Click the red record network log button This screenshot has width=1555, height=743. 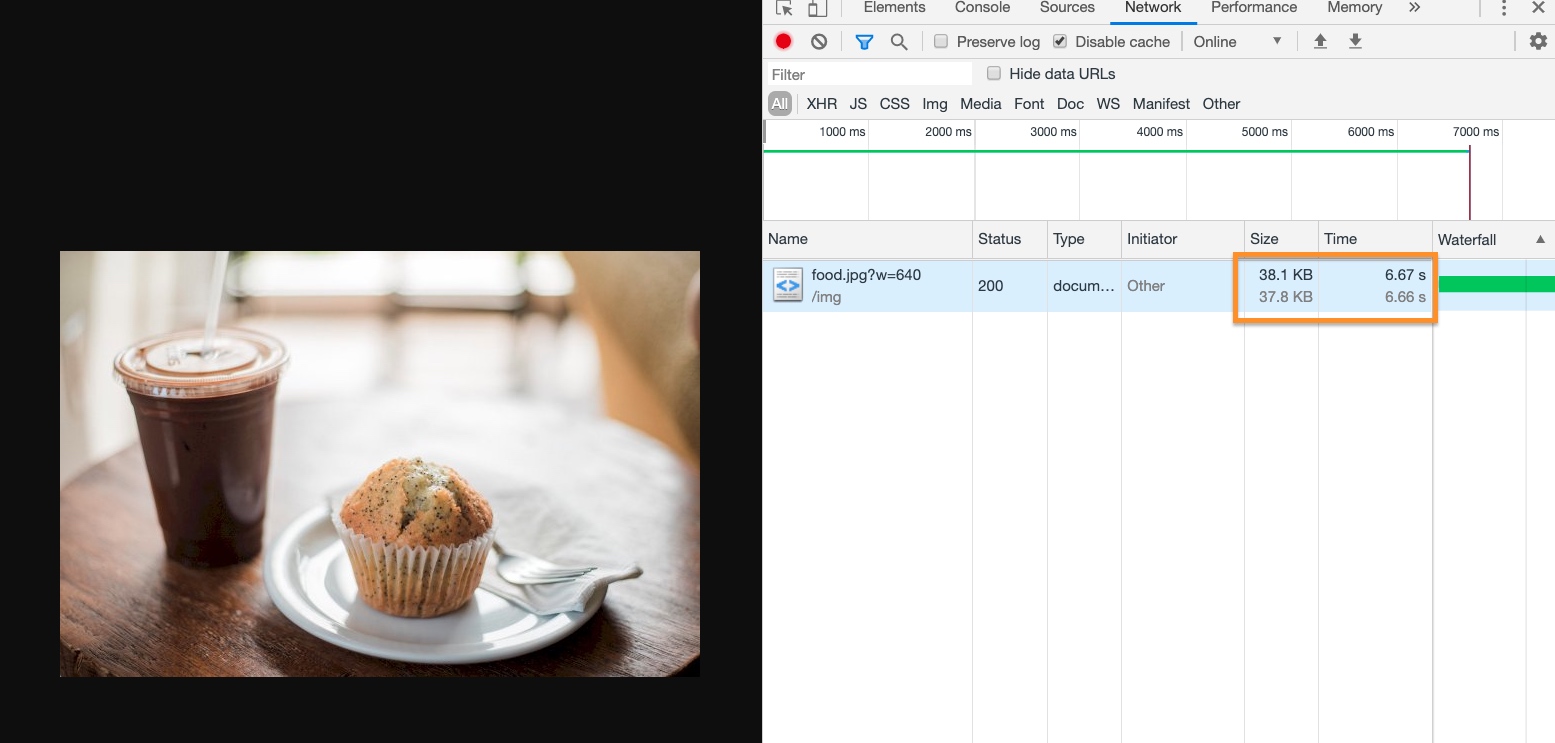click(x=784, y=41)
